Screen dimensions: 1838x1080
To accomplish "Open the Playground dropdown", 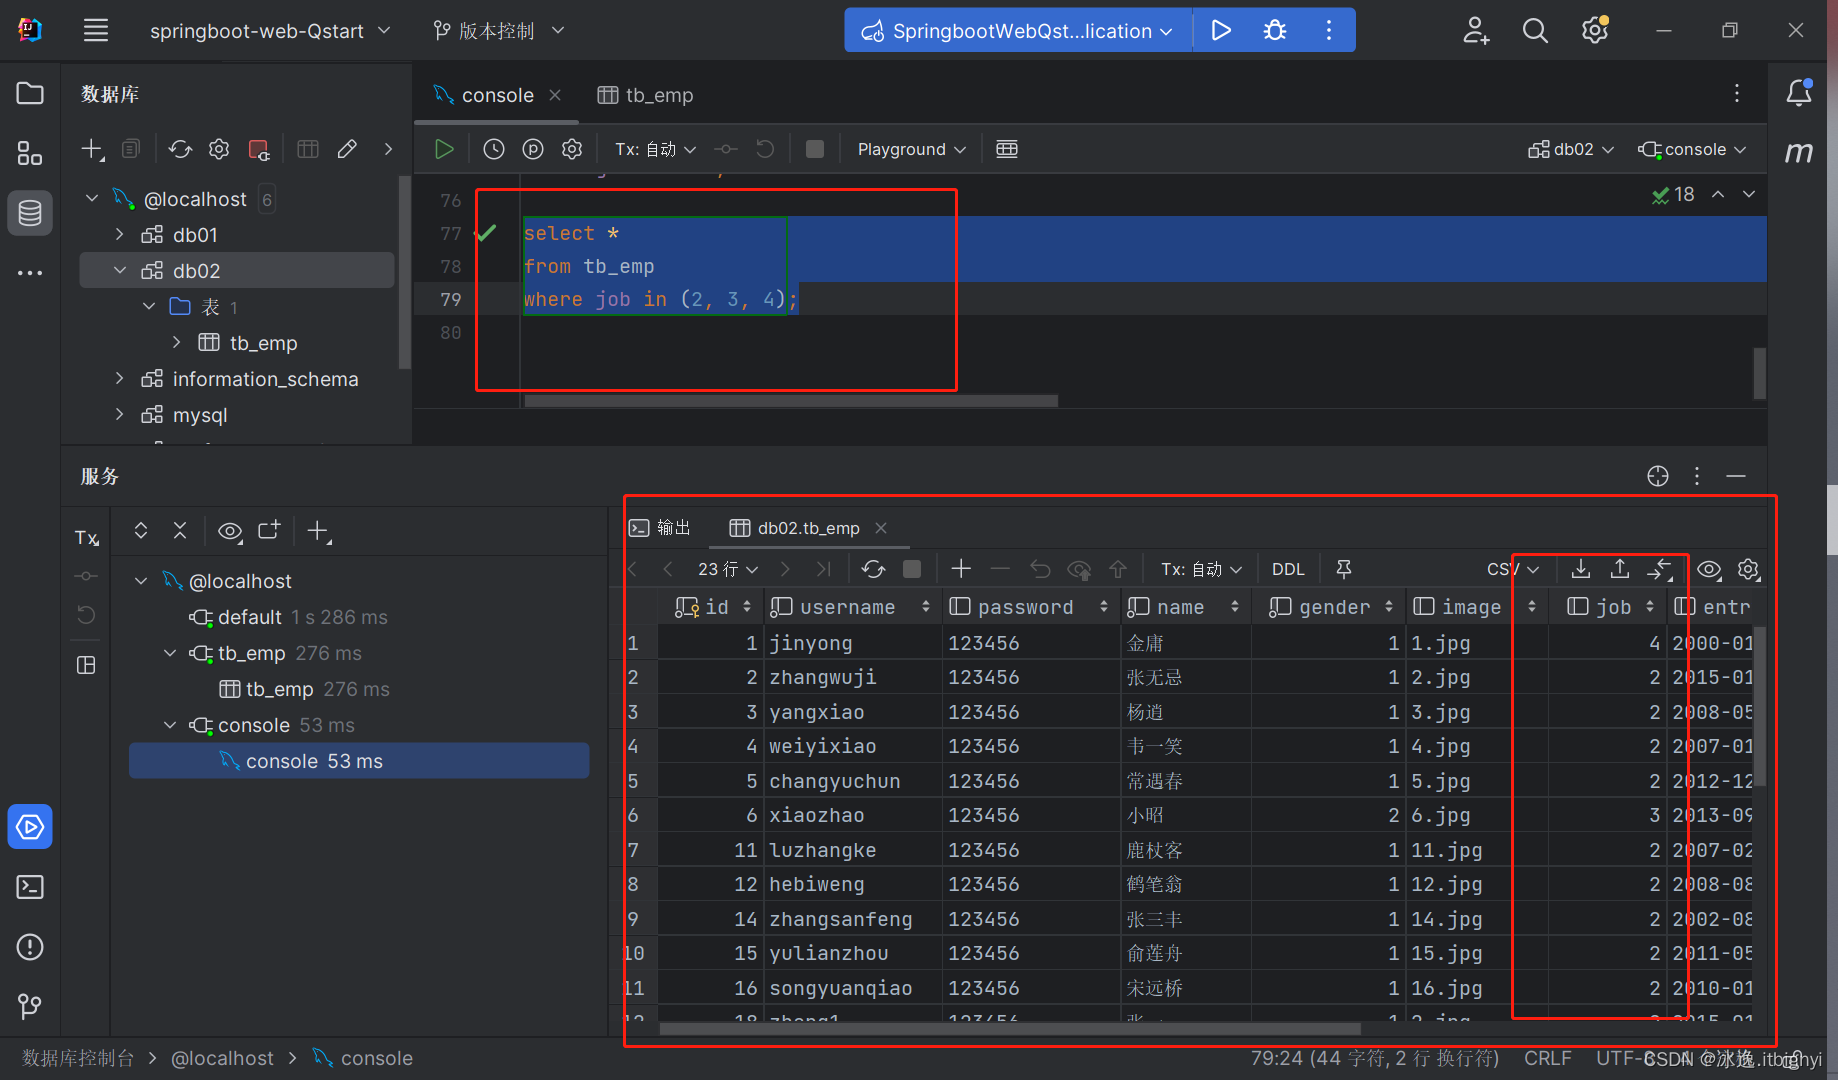I will (908, 148).
